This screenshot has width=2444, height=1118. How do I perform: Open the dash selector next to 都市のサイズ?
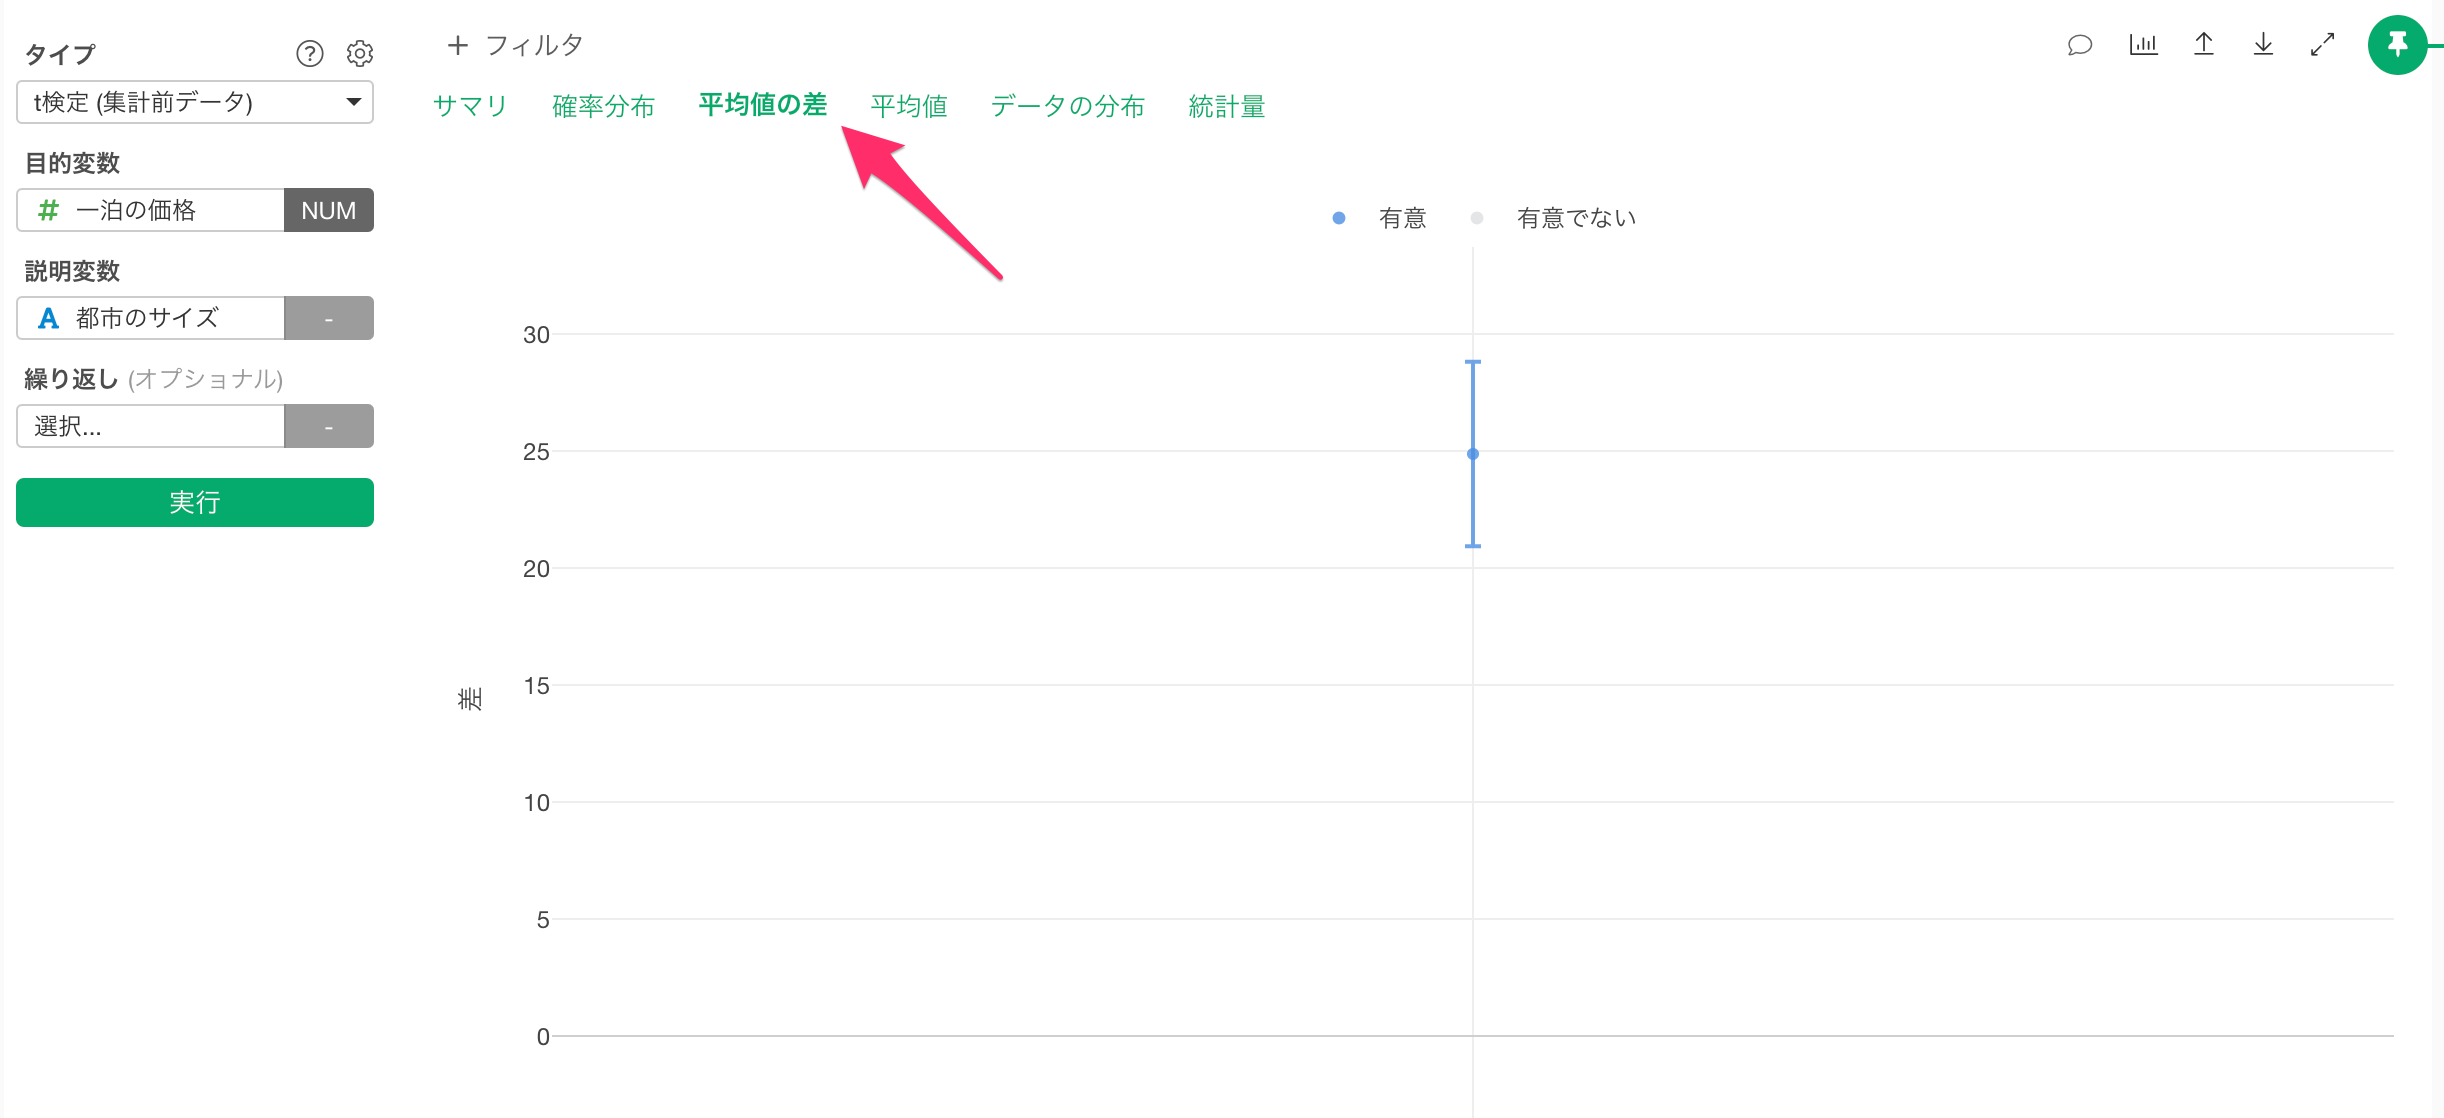pyautogui.click(x=329, y=318)
